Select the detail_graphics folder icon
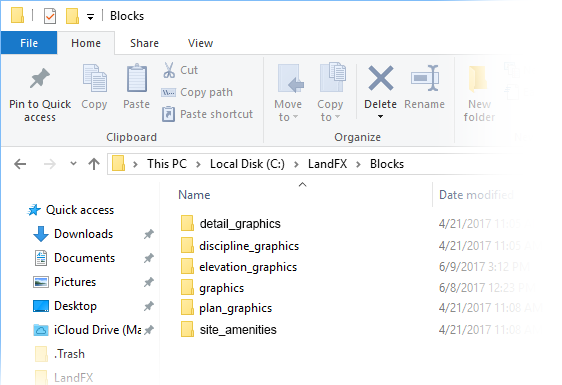 point(187,223)
